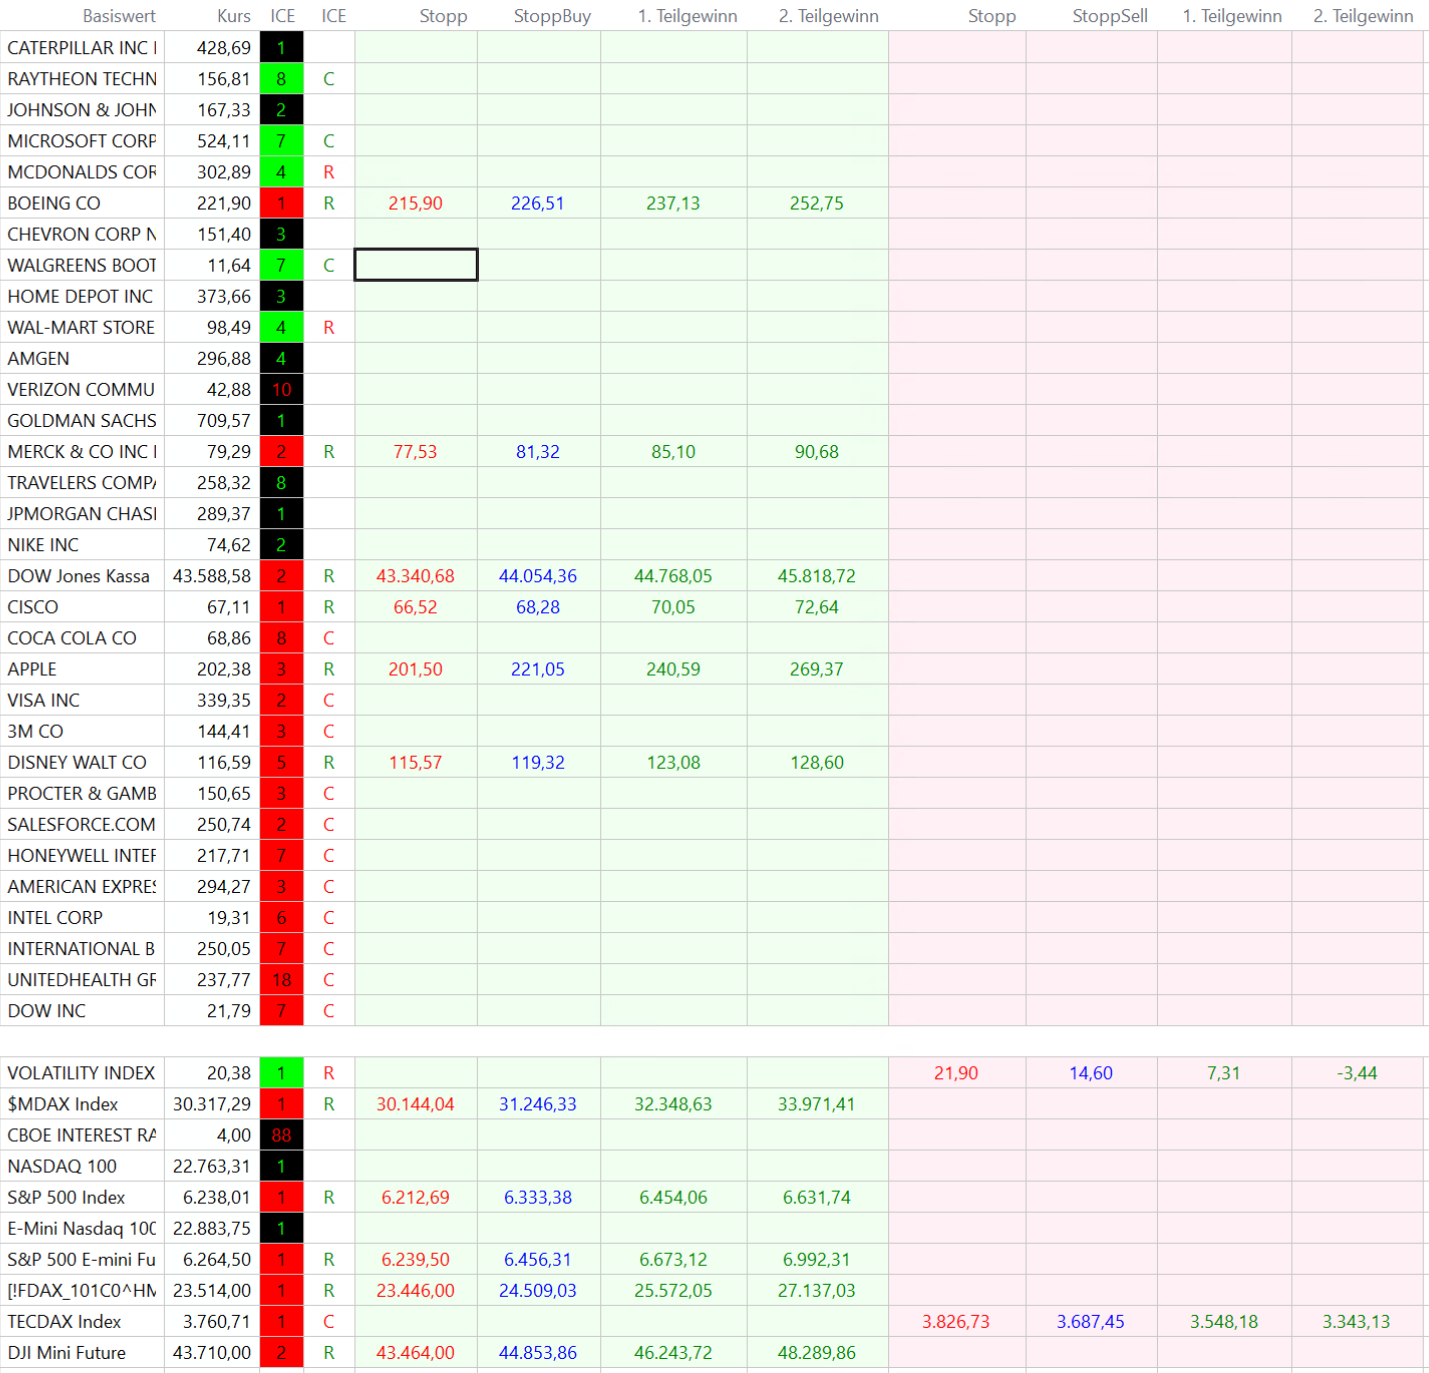Select the $MDAX Index name cell
Image resolution: width=1429 pixels, height=1373 pixels.
pyautogui.click(x=63, y=1104)
